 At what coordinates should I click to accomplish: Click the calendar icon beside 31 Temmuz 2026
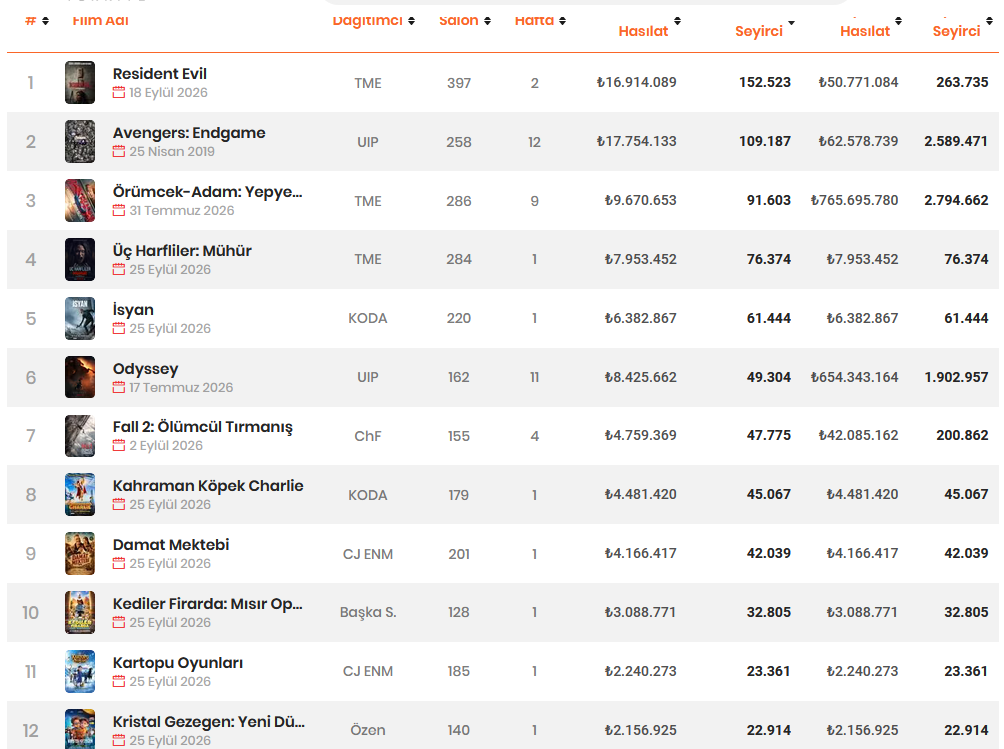(118, 211)
